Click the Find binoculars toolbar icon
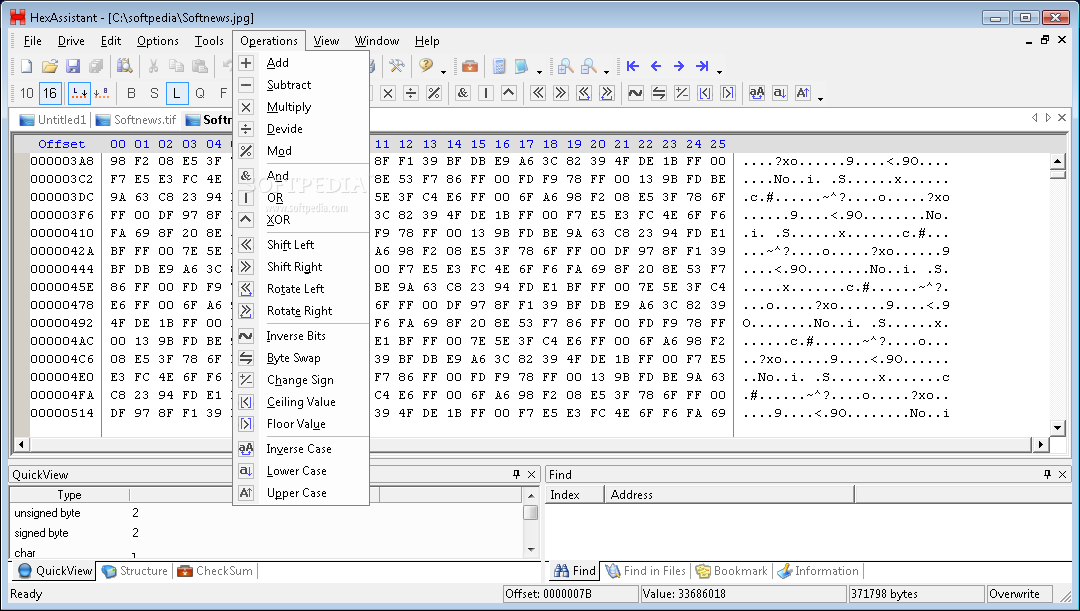Image resolution: width=1080 pixels, height=611 pixels. pos(125,66)
